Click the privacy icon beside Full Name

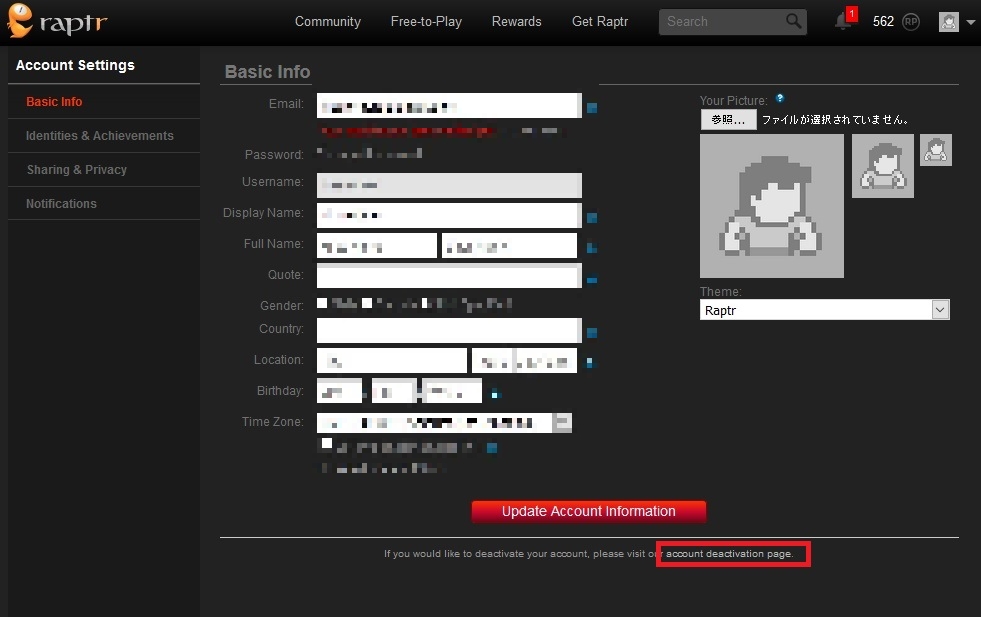click(x=592, y=248)
